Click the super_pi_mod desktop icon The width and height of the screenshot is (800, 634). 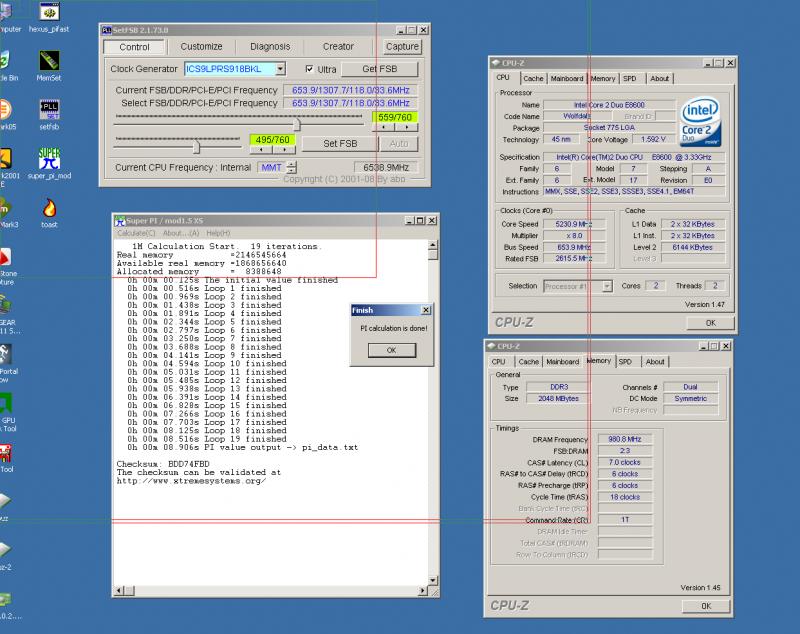[x=49, y=159]
